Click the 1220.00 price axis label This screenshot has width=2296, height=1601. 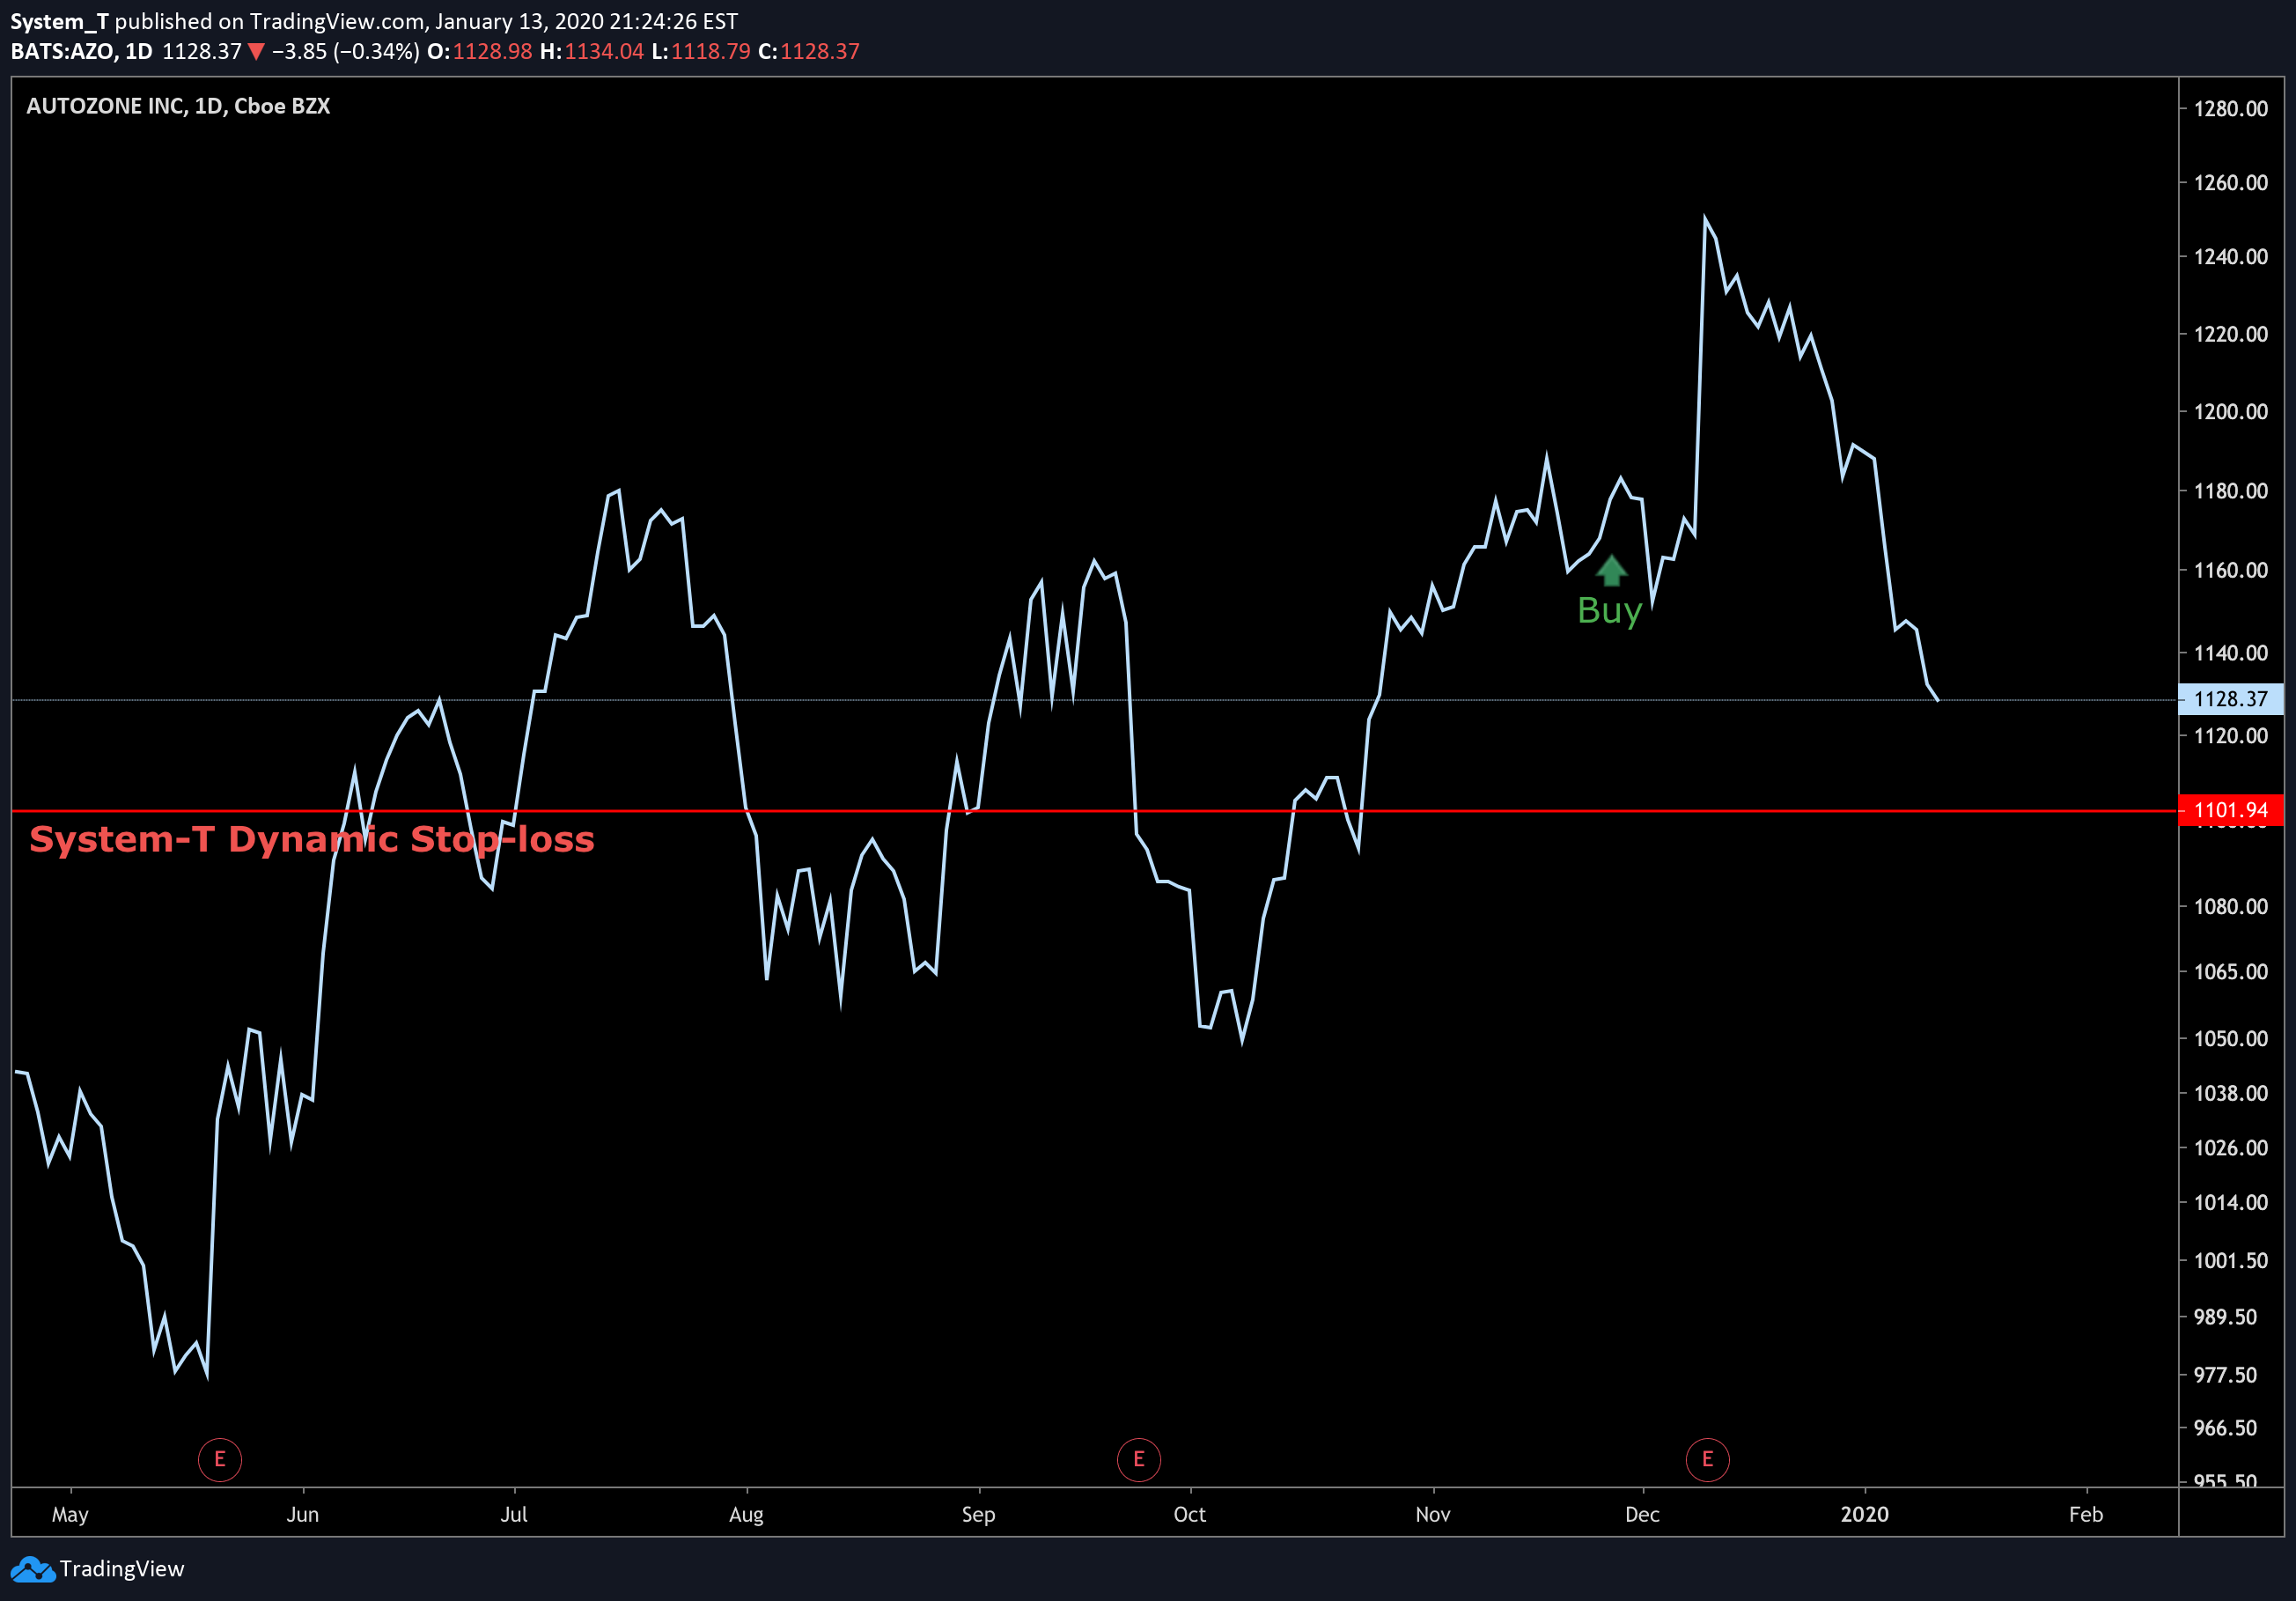point(2231,334)
